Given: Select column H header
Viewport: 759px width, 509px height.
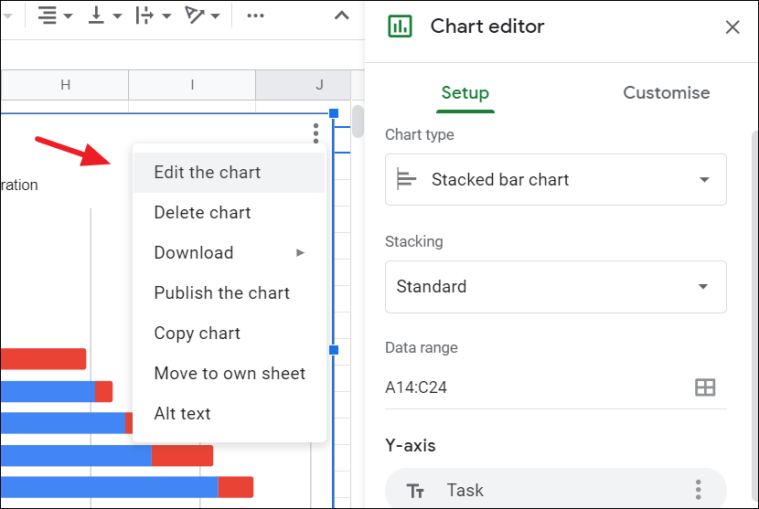Looking at the screenshot, I should tap(65, 85).
